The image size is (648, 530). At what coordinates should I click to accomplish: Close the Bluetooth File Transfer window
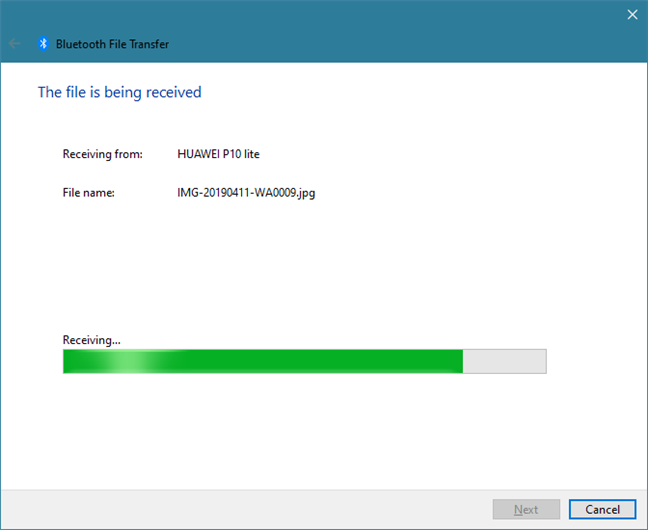pos(632,15)
